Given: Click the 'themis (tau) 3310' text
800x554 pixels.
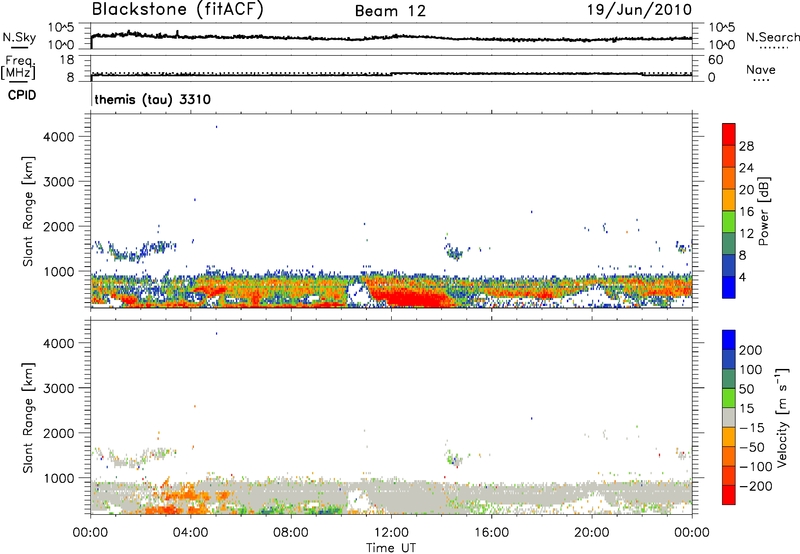Looking at the screenshot, I should [x=153, y=99].
